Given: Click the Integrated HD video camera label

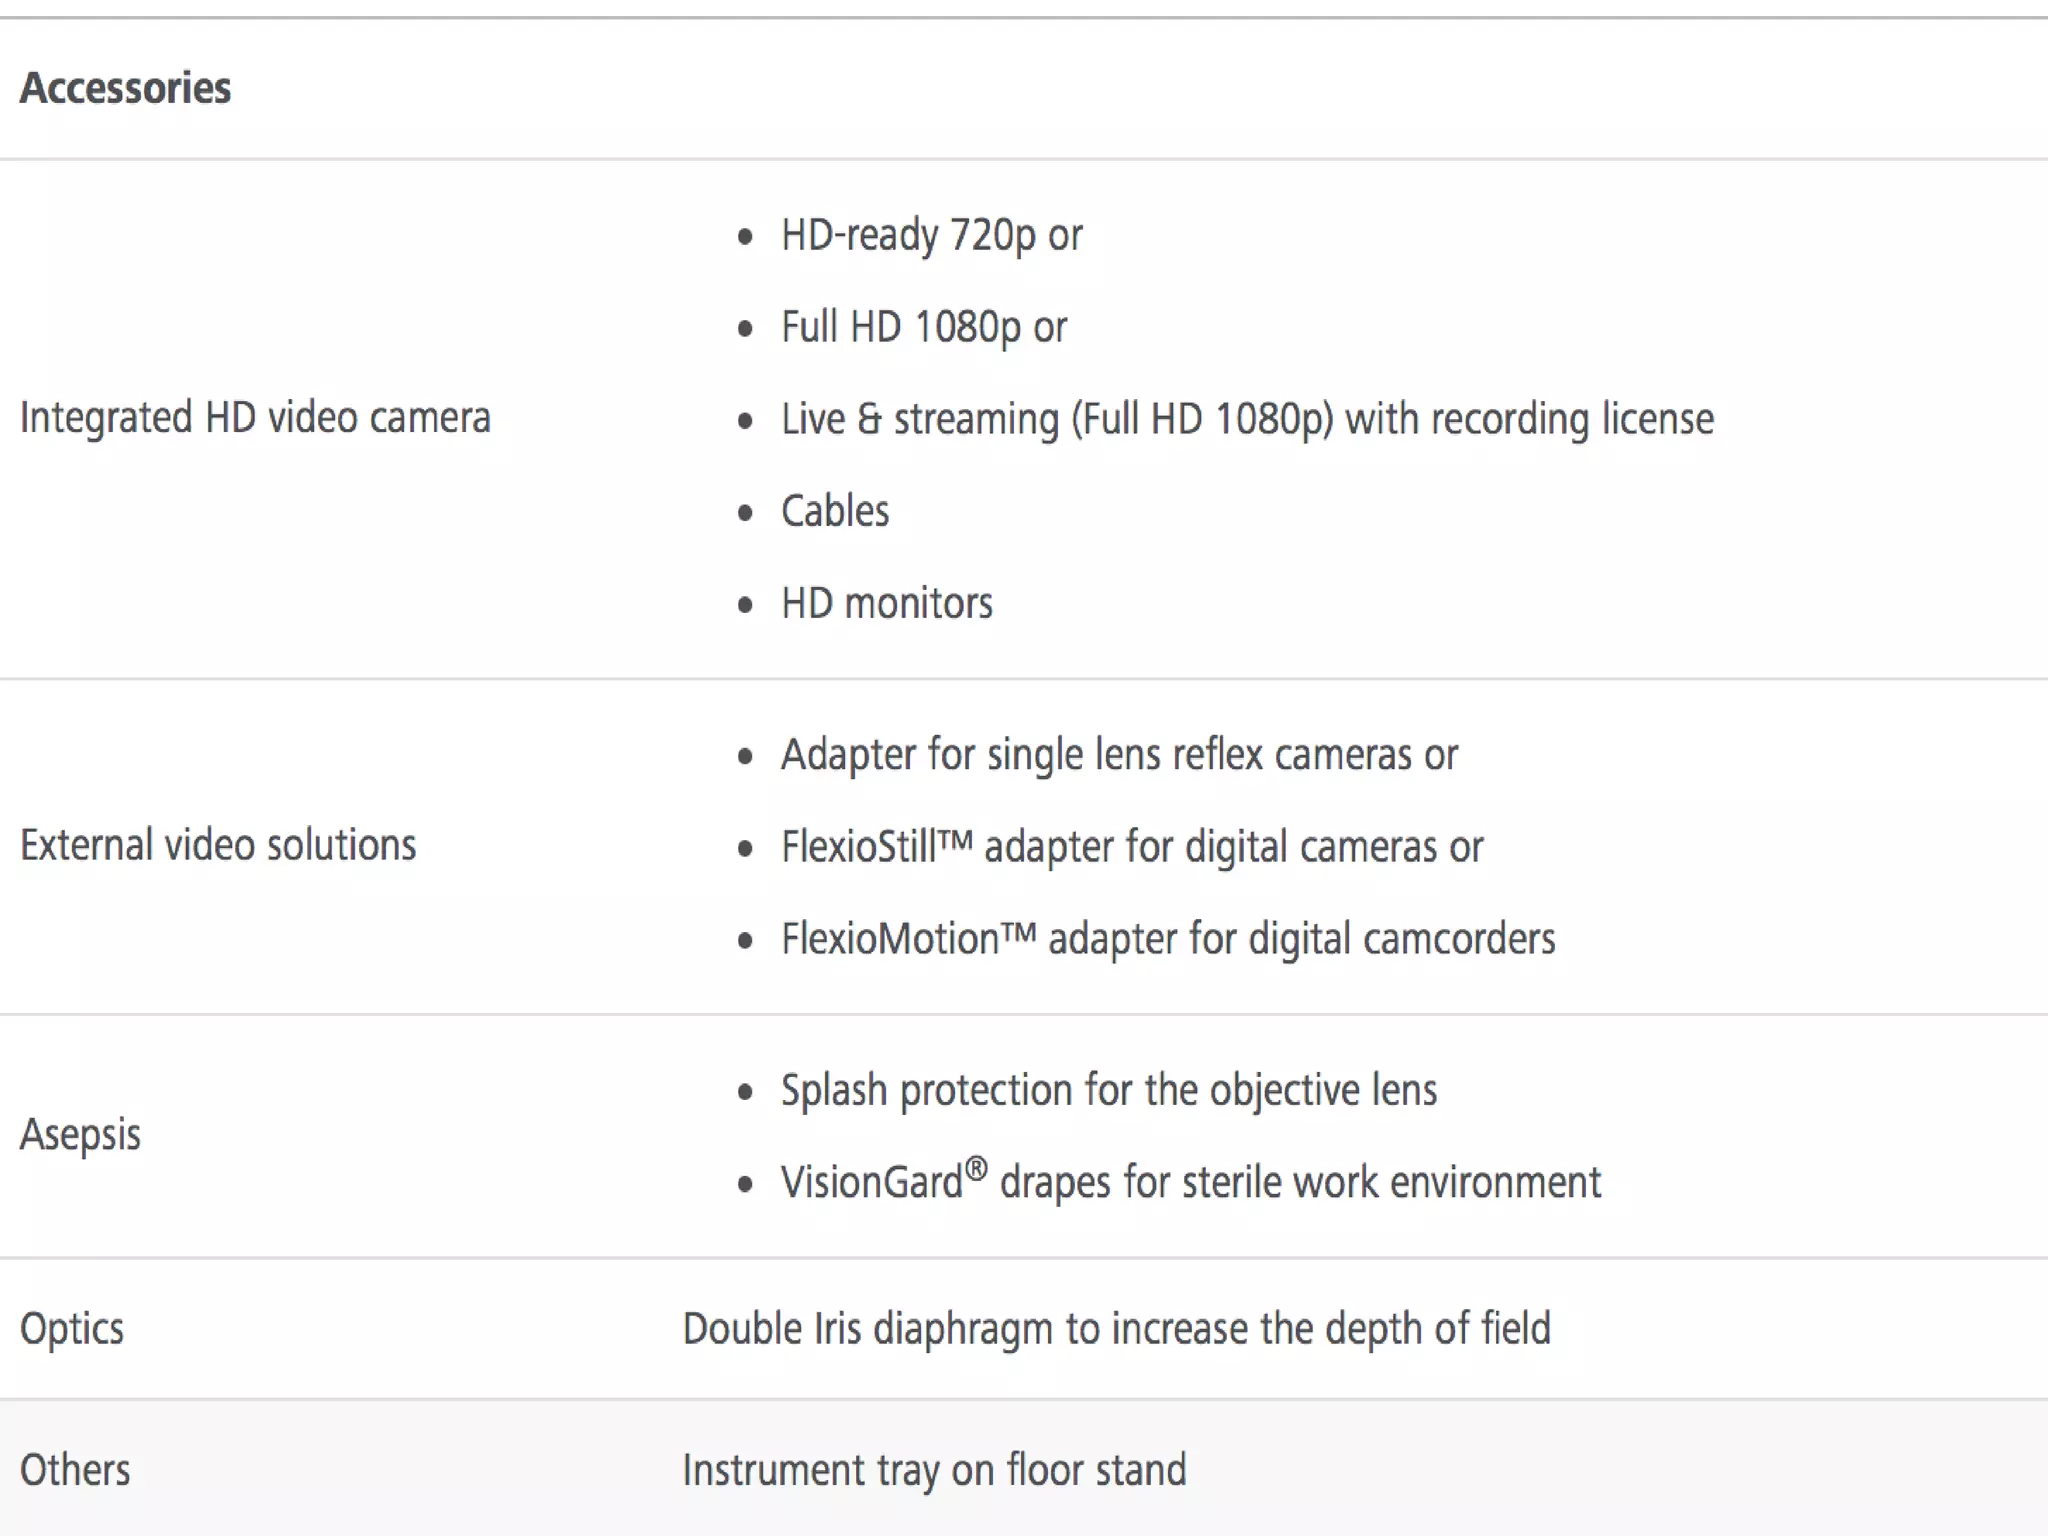Looking at the screenshot, I should pos(255,418).
